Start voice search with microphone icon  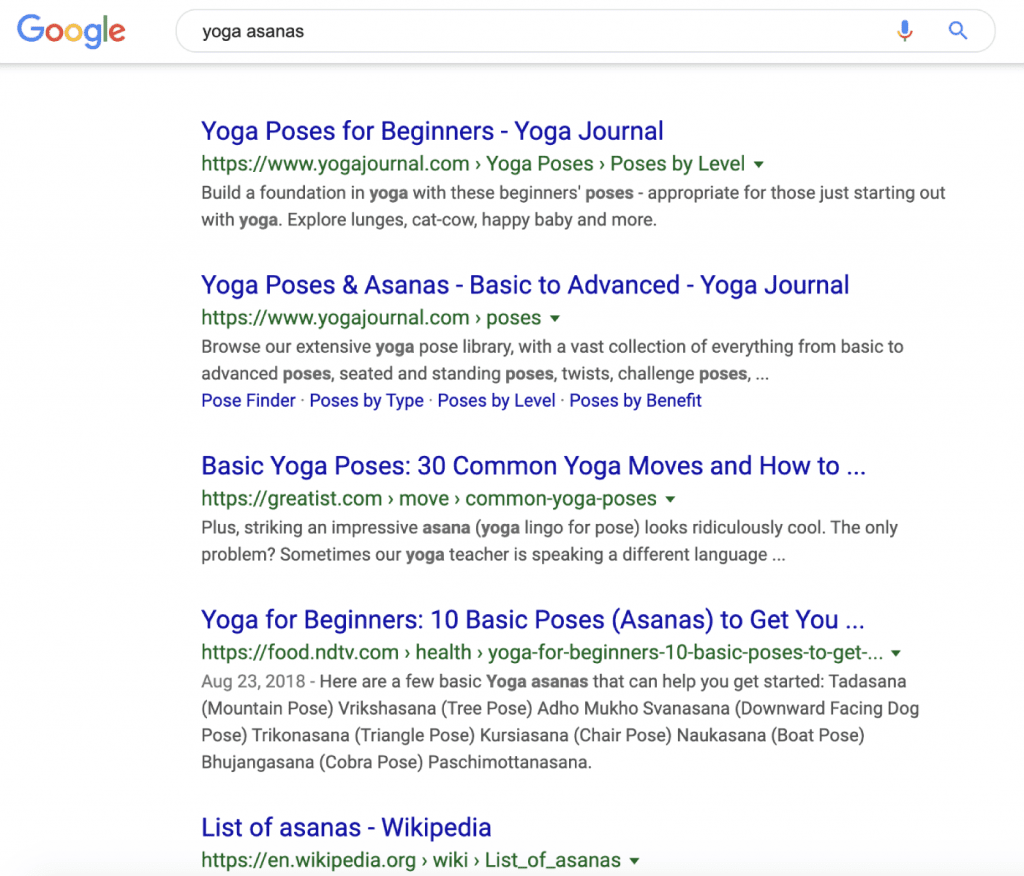904,31
